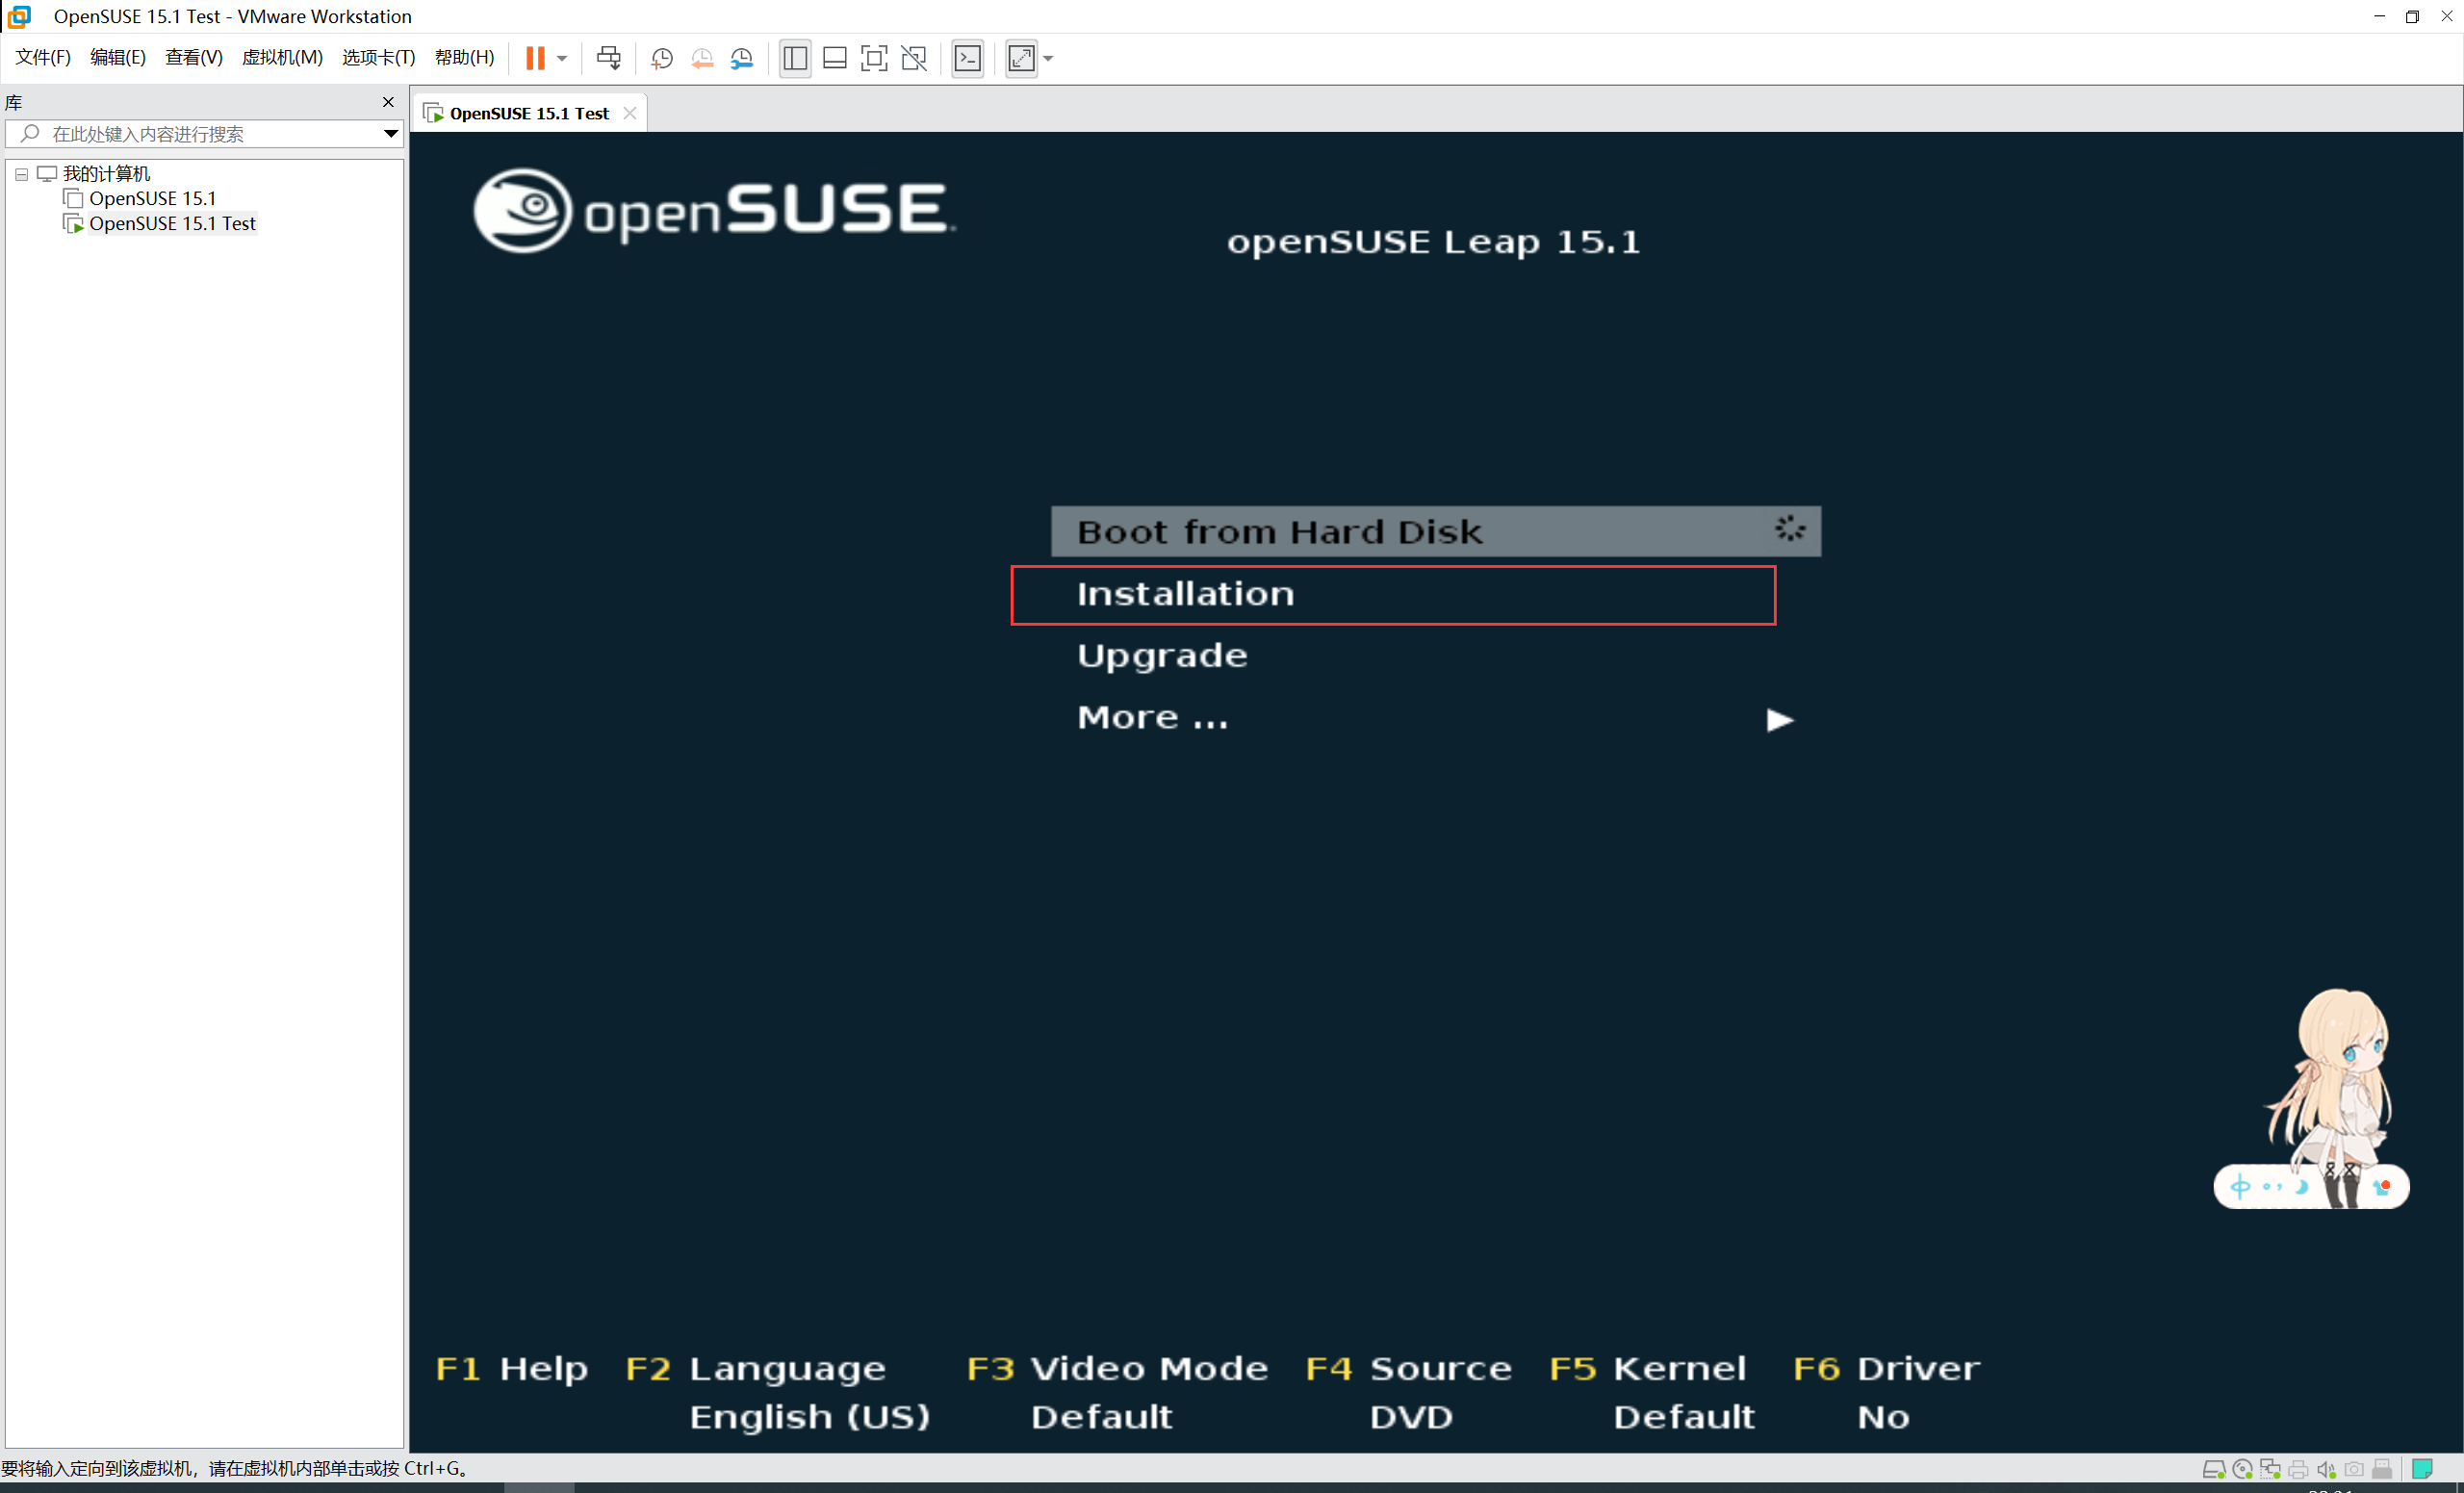Toggle the library sidebar panel view
The image size is (2464, 1493).
pos(795,58)
